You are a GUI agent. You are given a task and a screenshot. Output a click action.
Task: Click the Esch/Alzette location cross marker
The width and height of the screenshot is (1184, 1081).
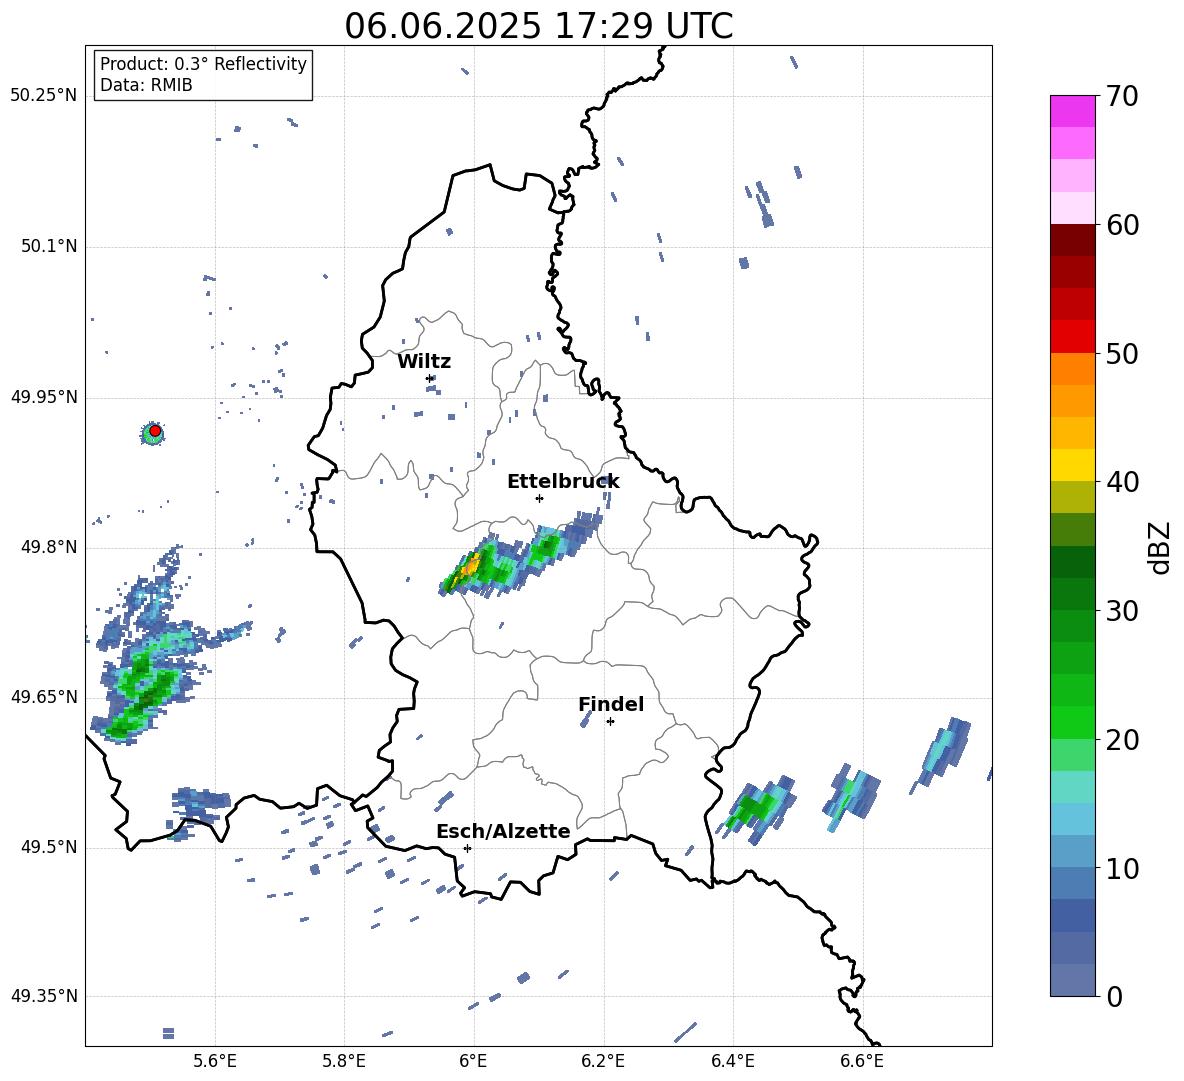(467, 848)
